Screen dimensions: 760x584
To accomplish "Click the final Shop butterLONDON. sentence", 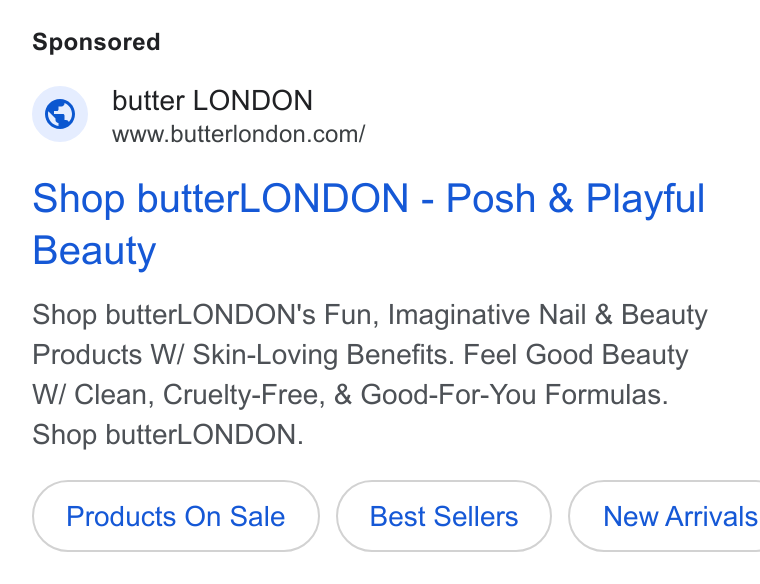I will point(168,434).
